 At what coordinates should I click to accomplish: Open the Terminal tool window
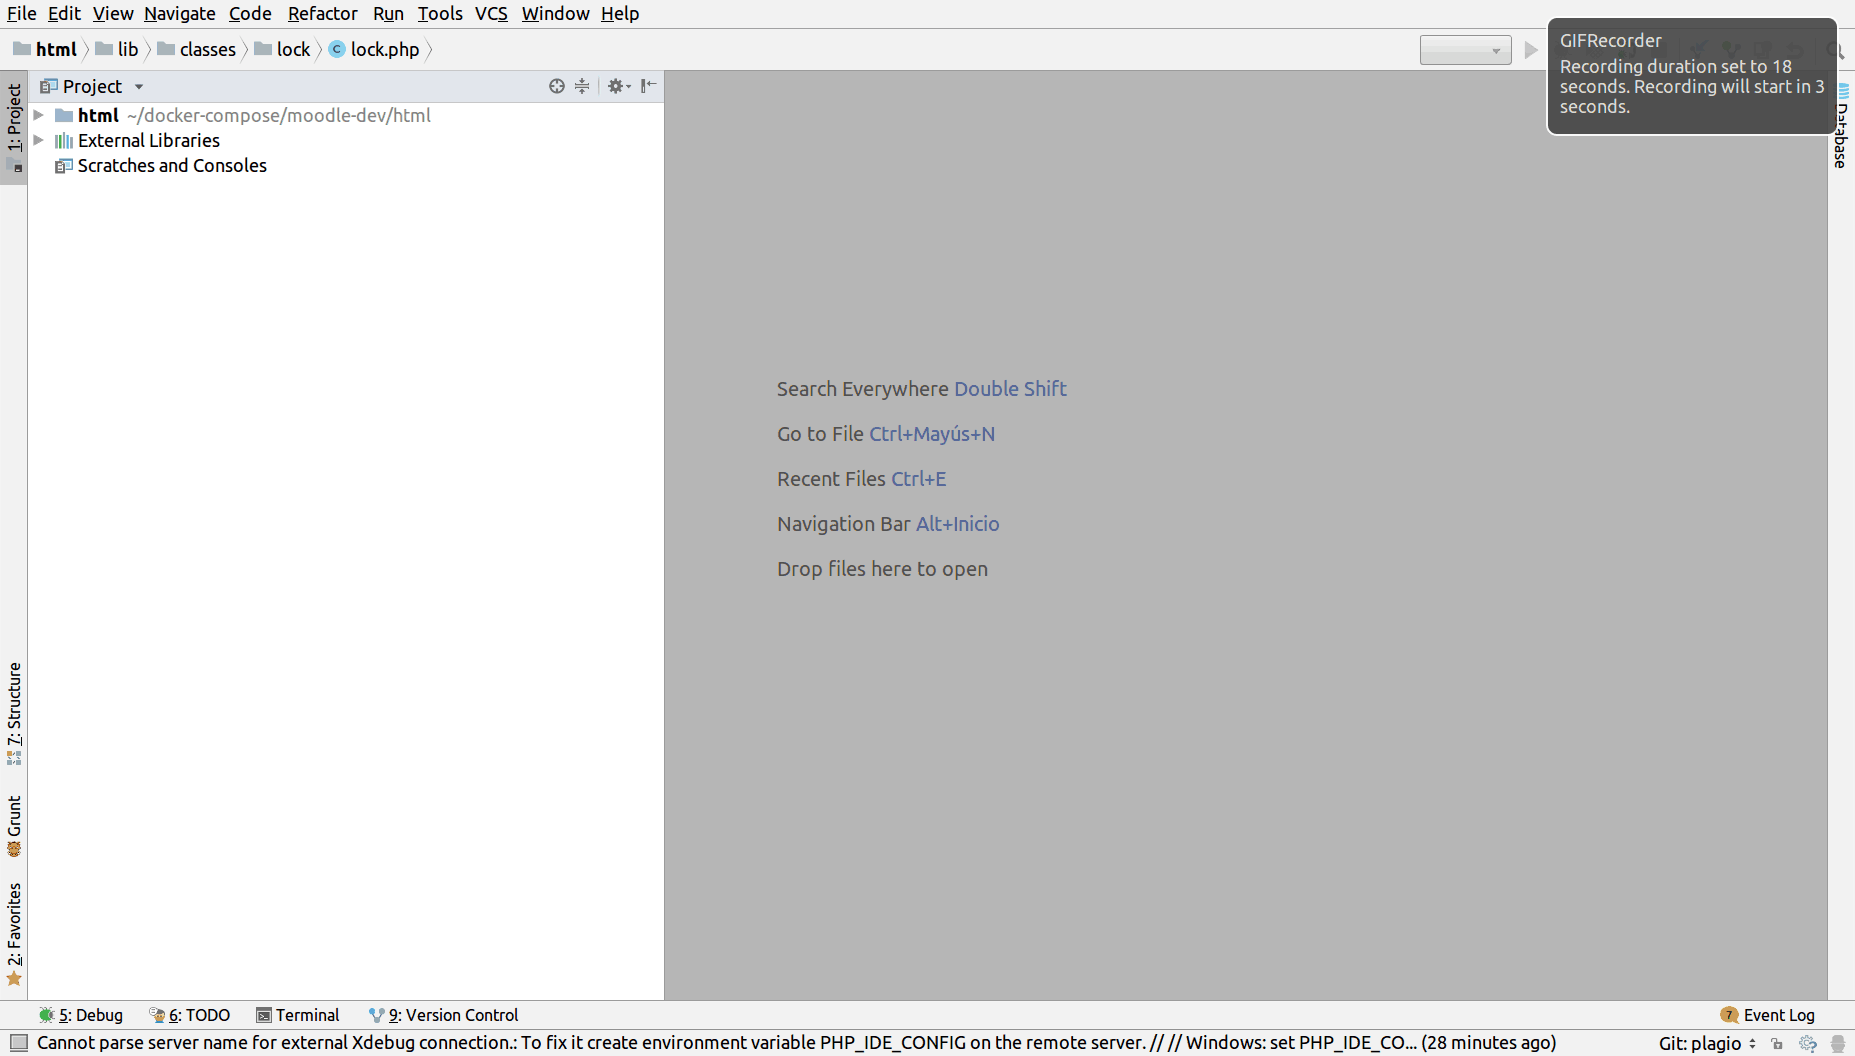[298, 1015]
